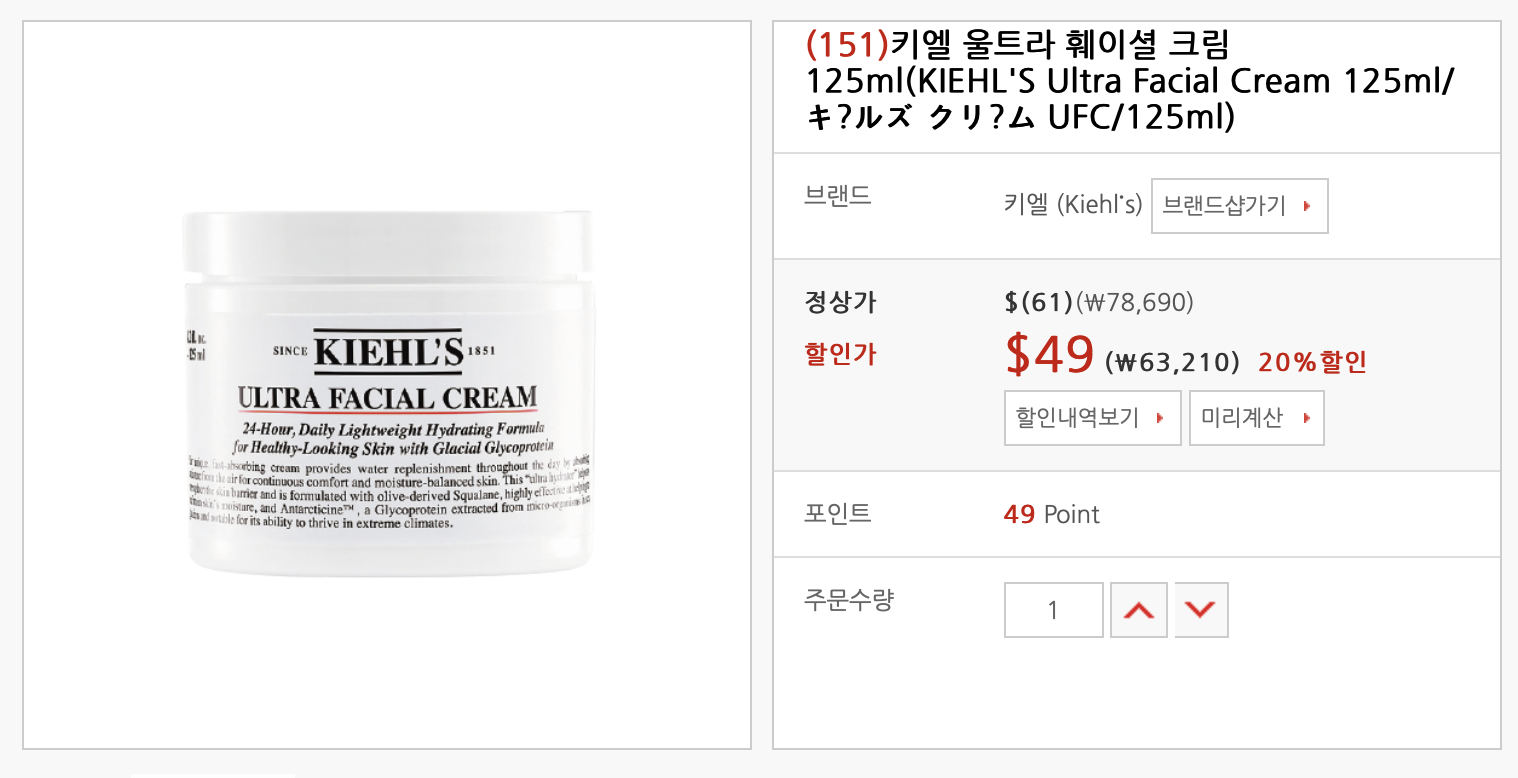Image resolution: width=1518 pixels, height=778 pixels.
Task: Click the 49 Point value
Action: (1051, 514)
